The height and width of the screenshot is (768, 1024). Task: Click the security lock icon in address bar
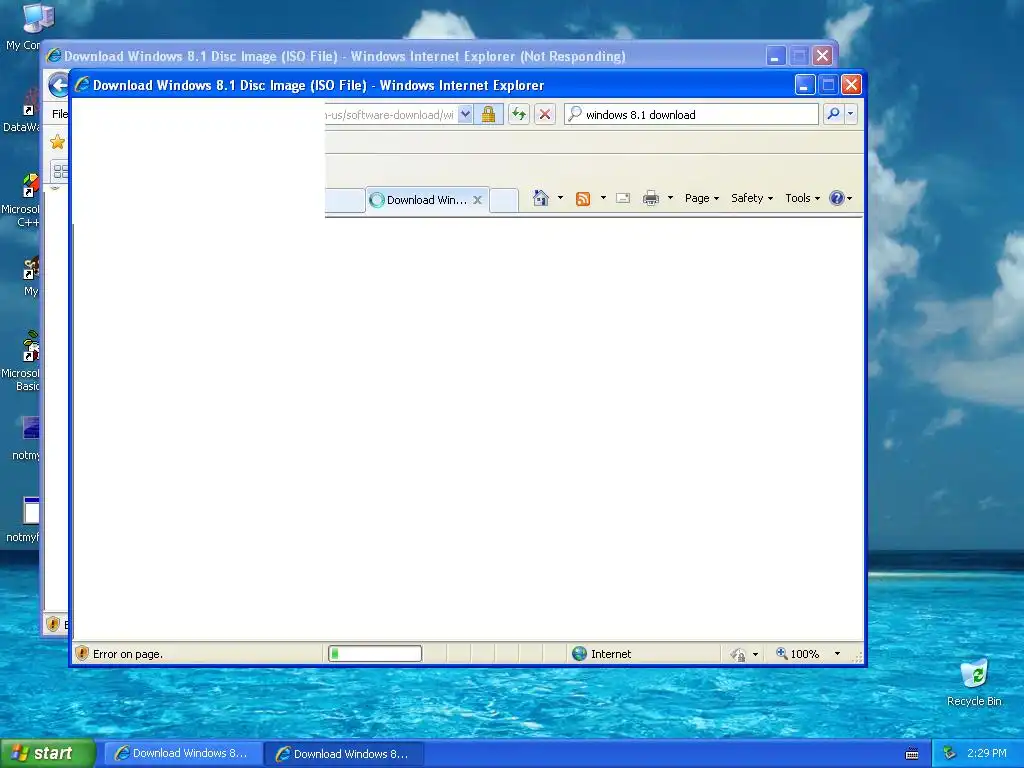[x=488, y=114]
